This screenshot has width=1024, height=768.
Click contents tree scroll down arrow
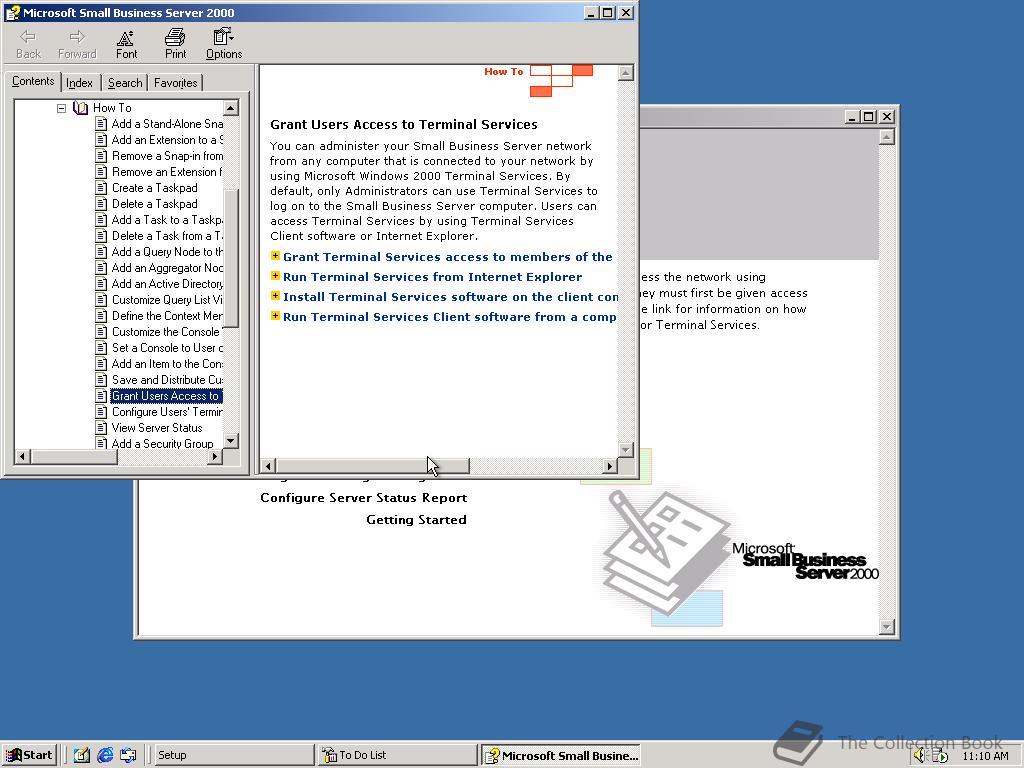point(231,441)
